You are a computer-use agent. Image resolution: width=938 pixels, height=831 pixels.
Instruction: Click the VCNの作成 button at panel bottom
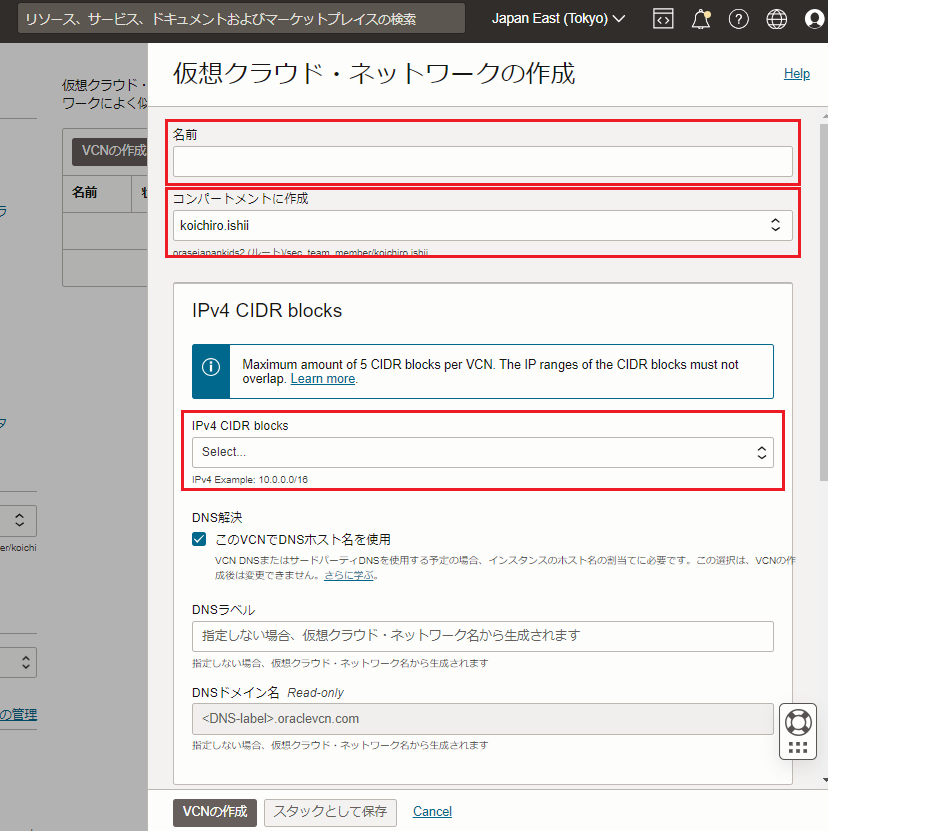214,811
